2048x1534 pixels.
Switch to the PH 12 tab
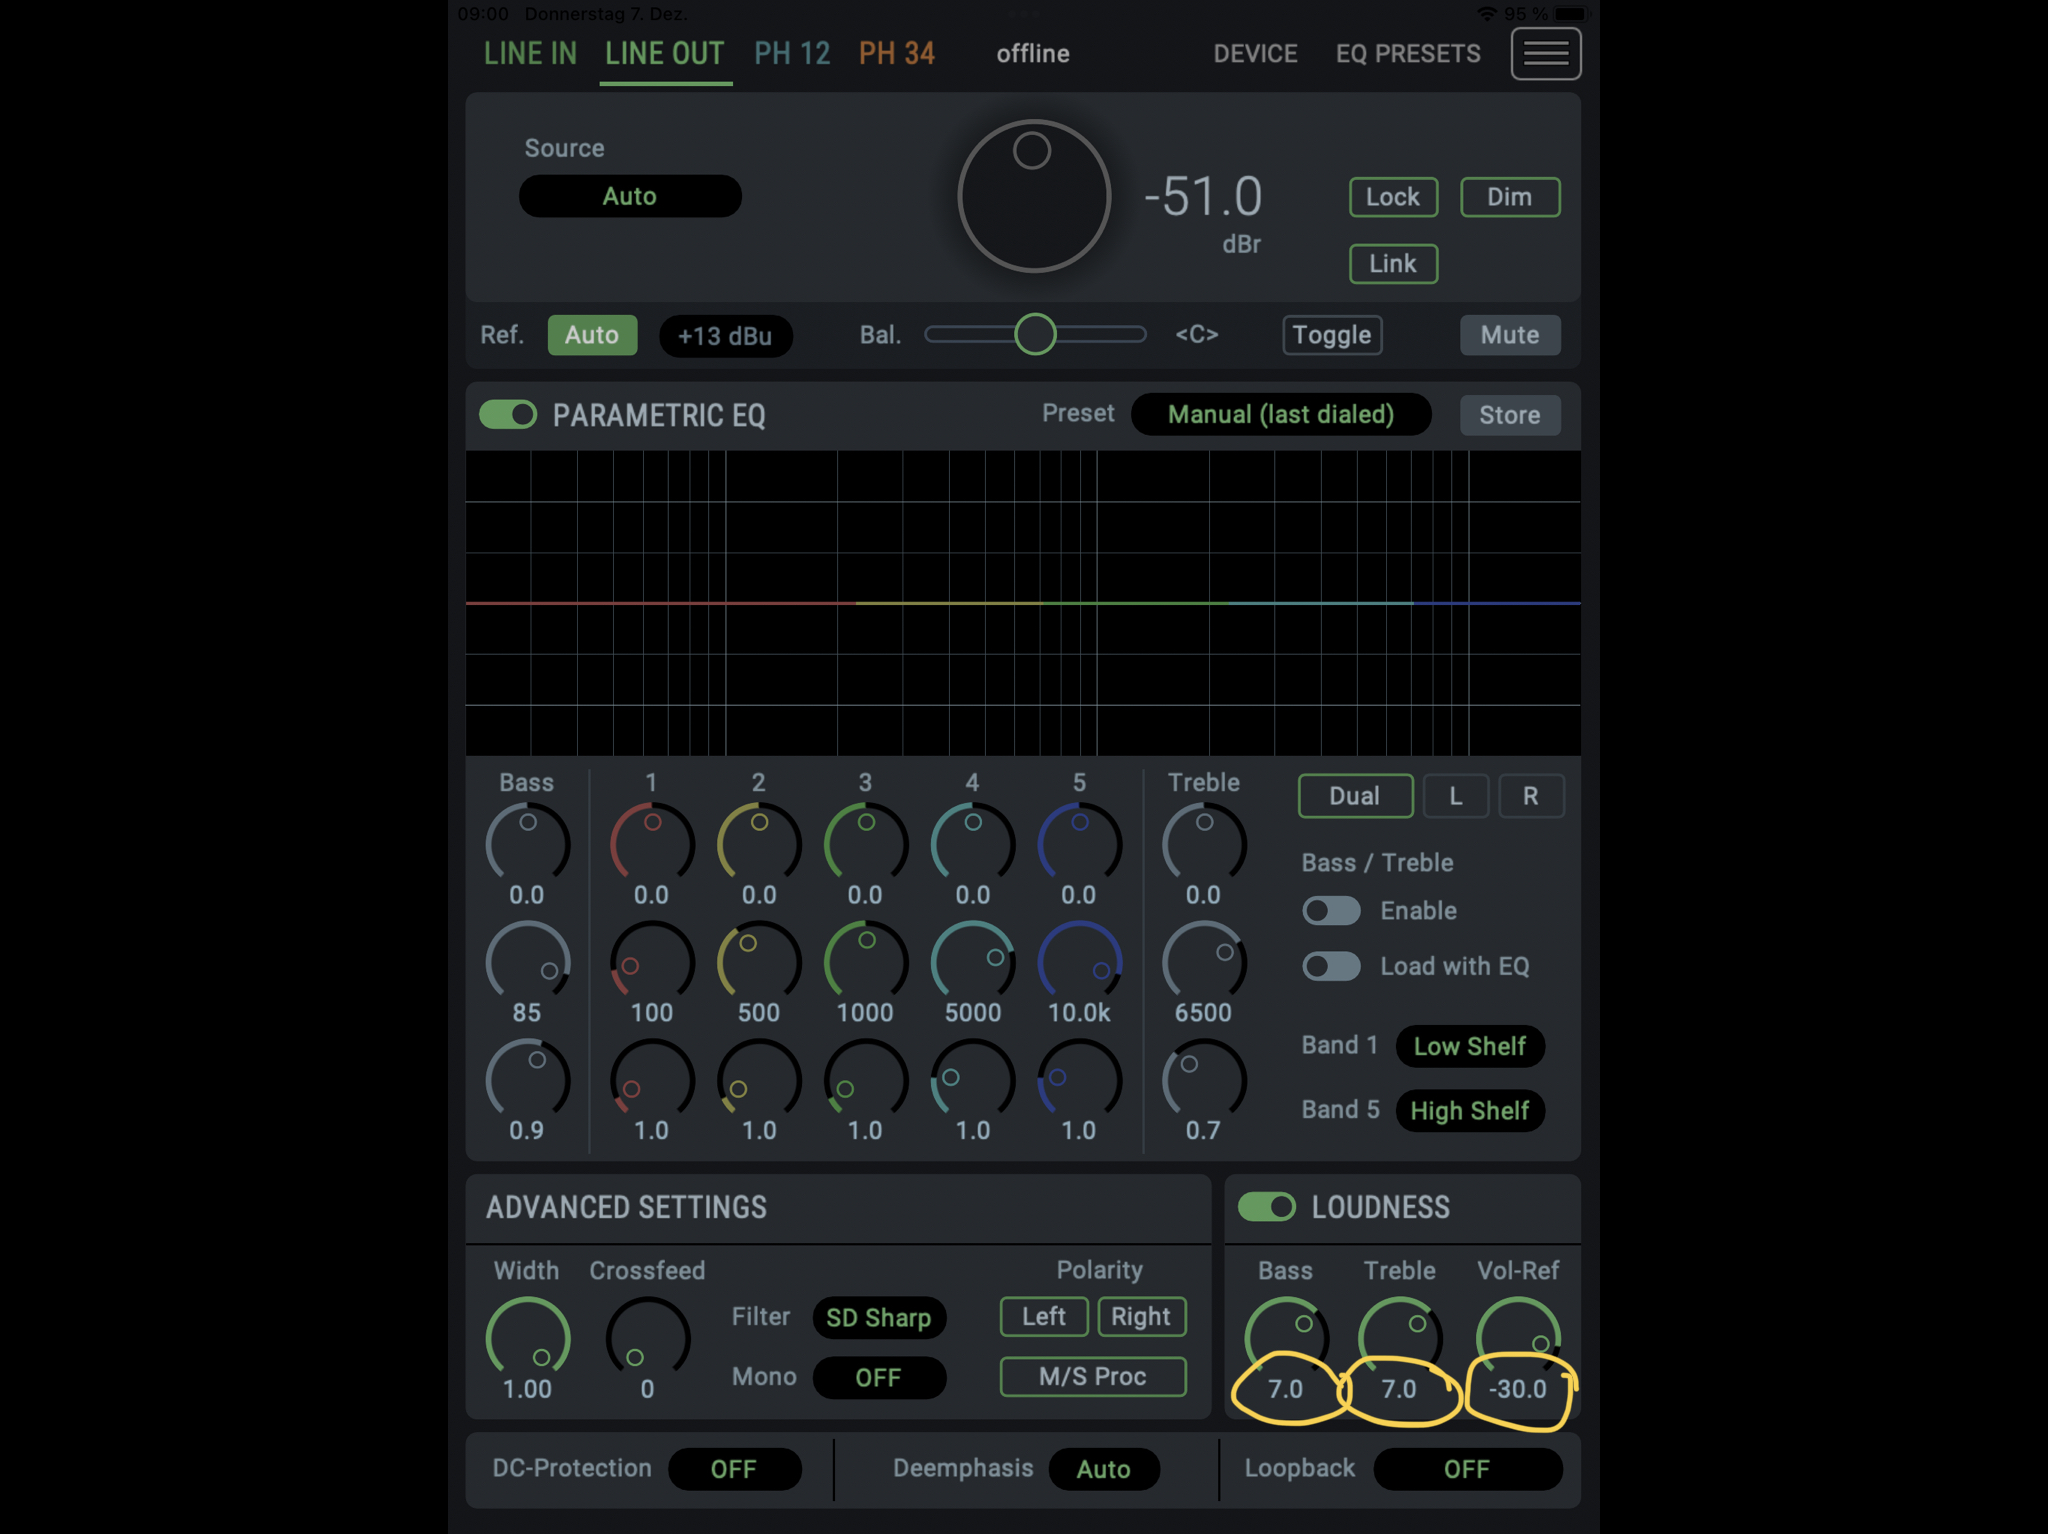click(792, 53)
